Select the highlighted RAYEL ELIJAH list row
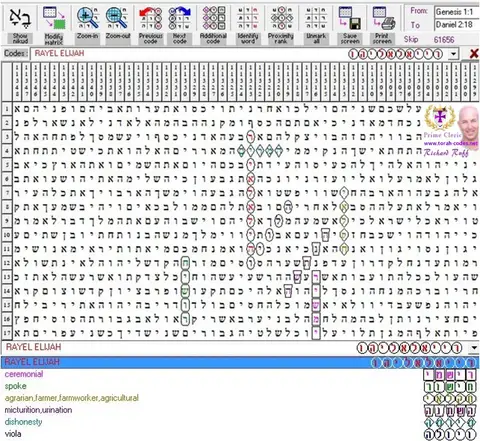The image size is (480, 441). [240, 362]
